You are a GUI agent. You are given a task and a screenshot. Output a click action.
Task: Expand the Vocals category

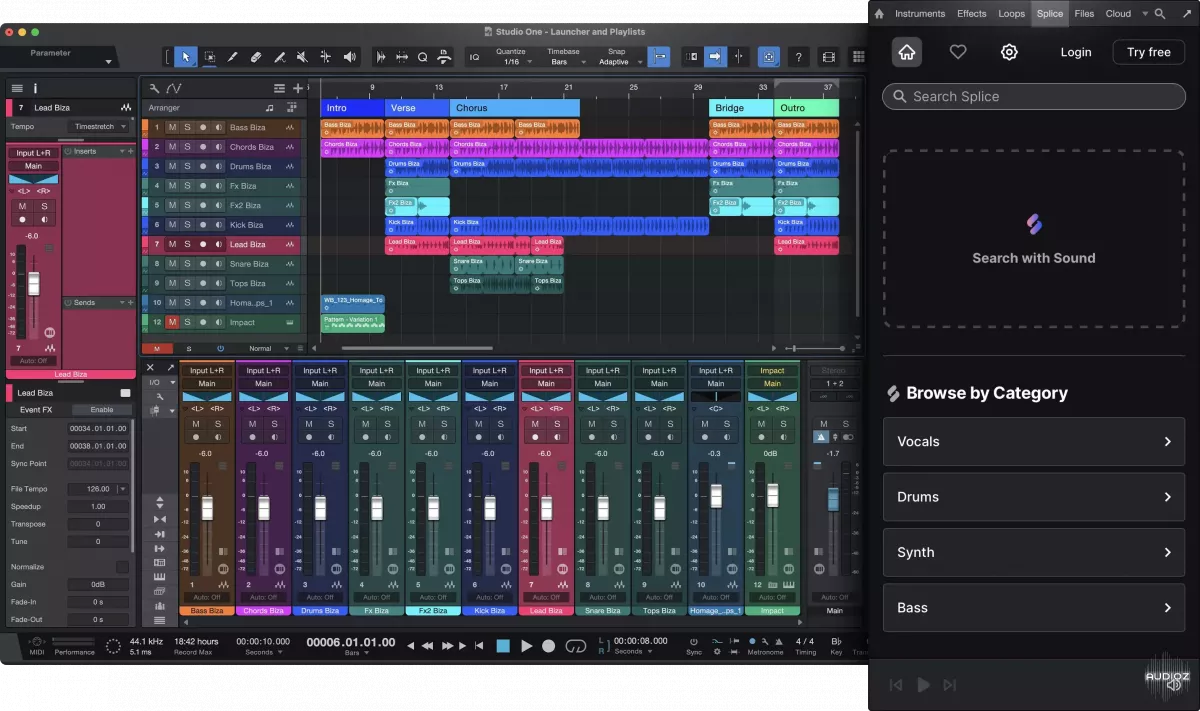pos(1034,442)
